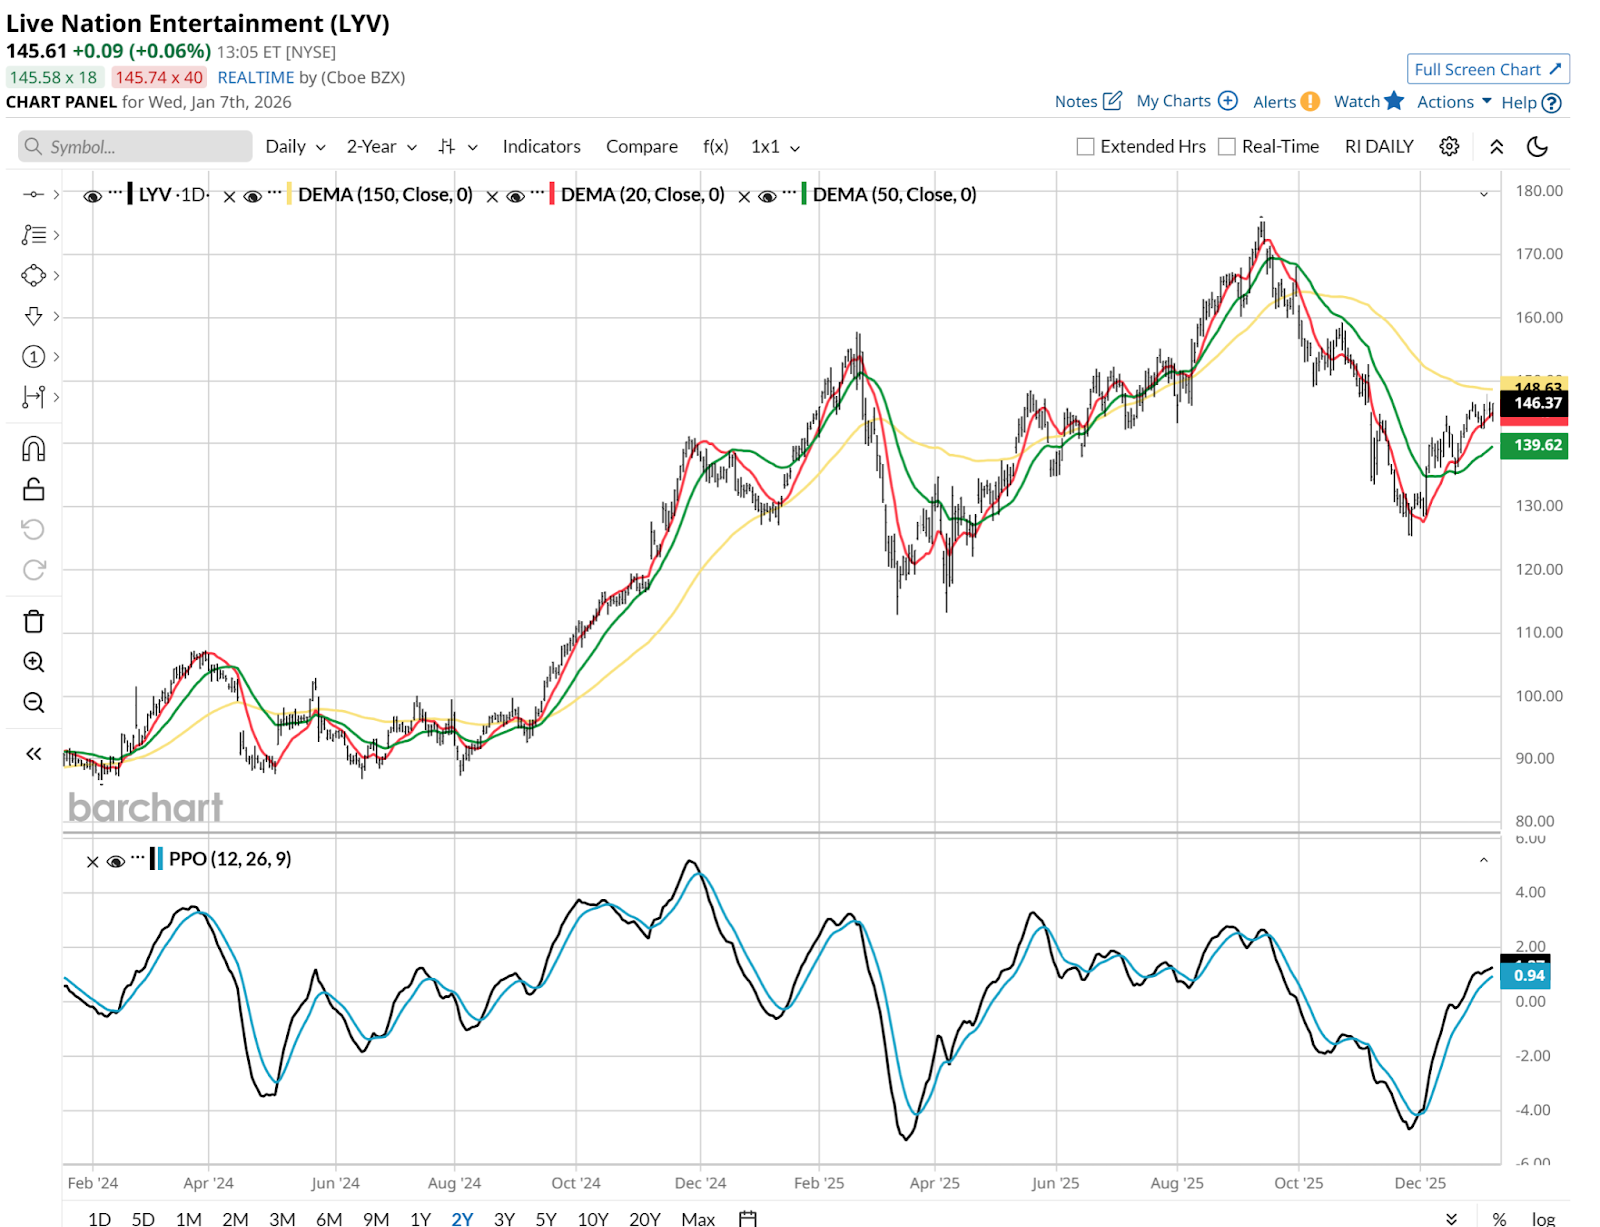Image resolution: width=1600 pixels, height=1227 pixels.
Task: Click the zoom in magnifier icon
Action: 33,662
